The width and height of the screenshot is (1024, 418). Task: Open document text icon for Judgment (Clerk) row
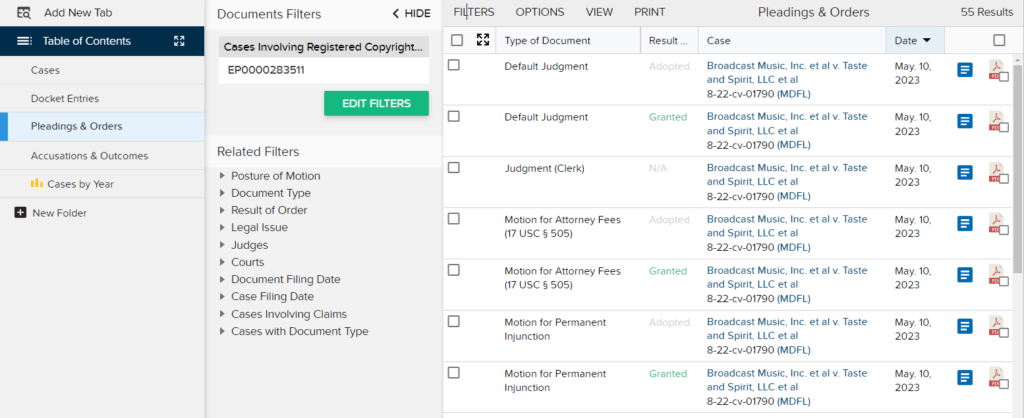click(x=965, y=172)
